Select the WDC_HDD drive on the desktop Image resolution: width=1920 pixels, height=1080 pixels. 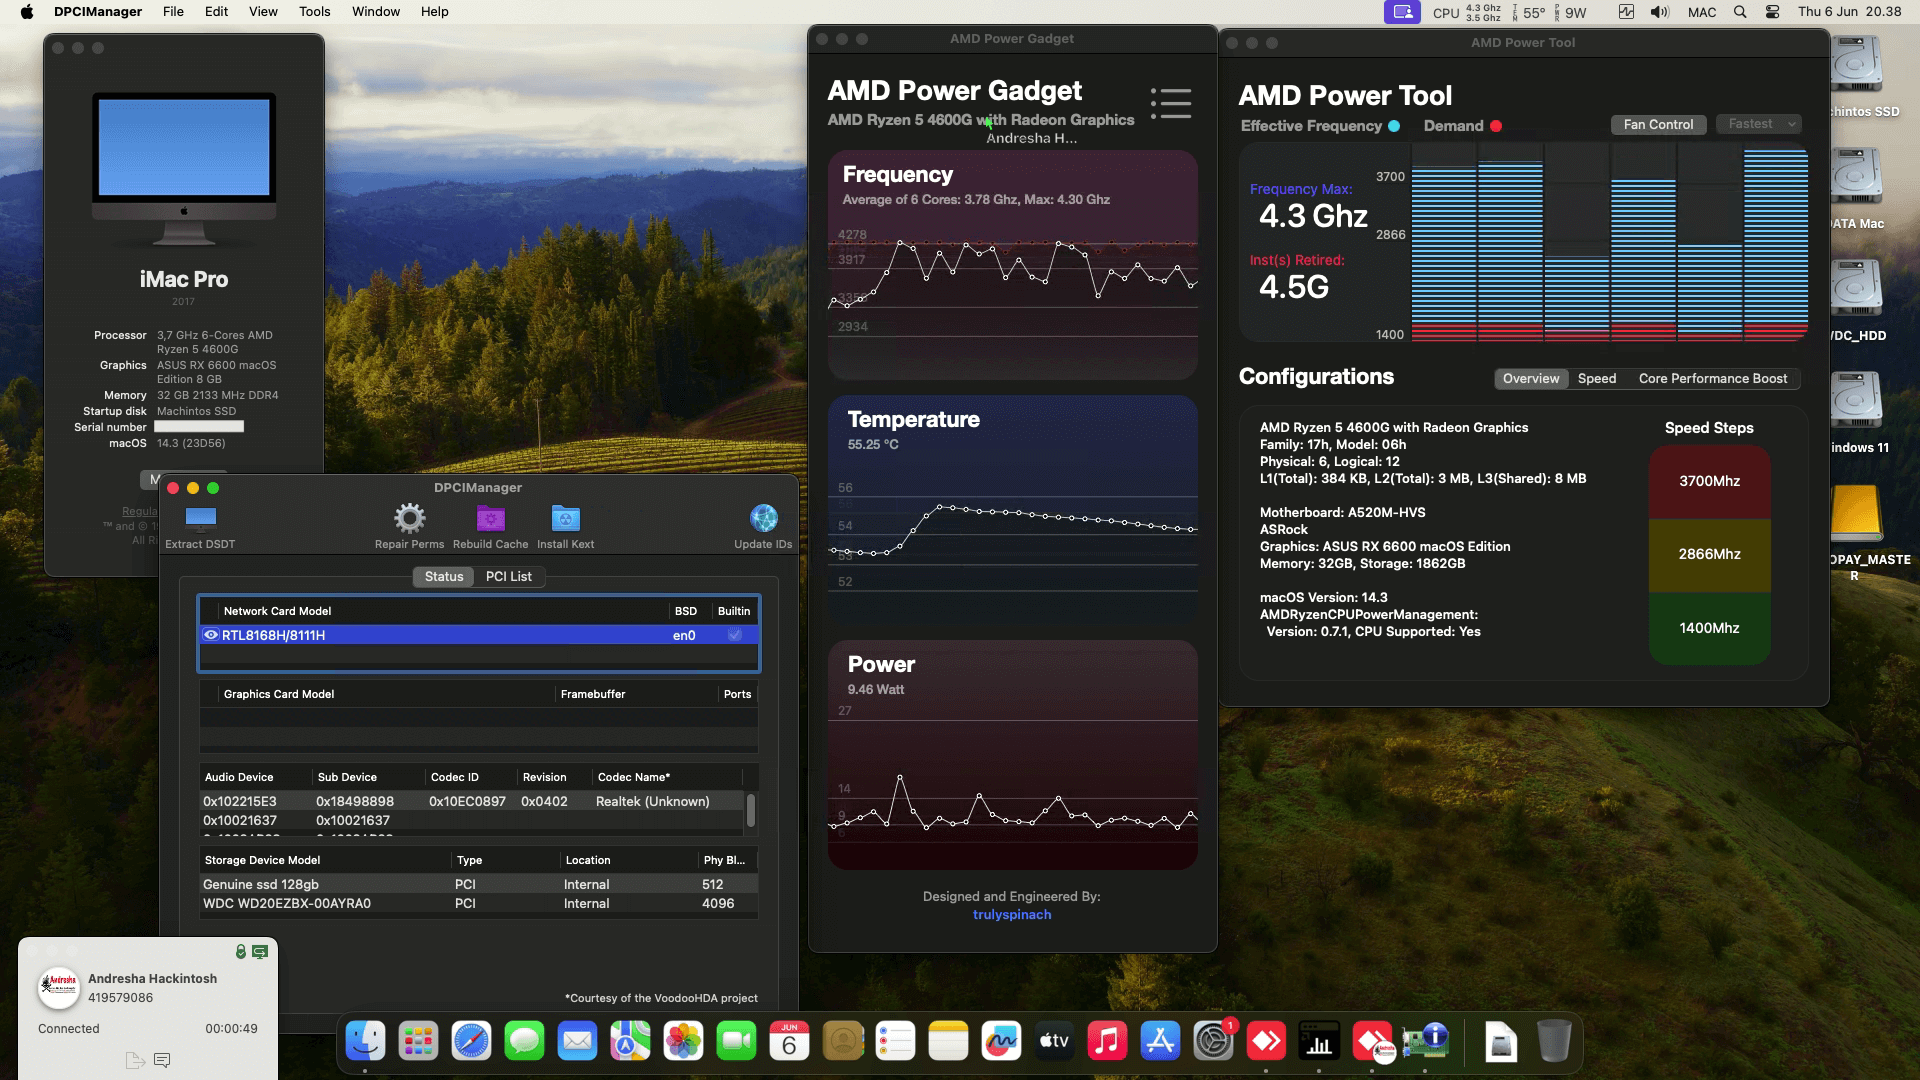click(x=1857, y=300)
